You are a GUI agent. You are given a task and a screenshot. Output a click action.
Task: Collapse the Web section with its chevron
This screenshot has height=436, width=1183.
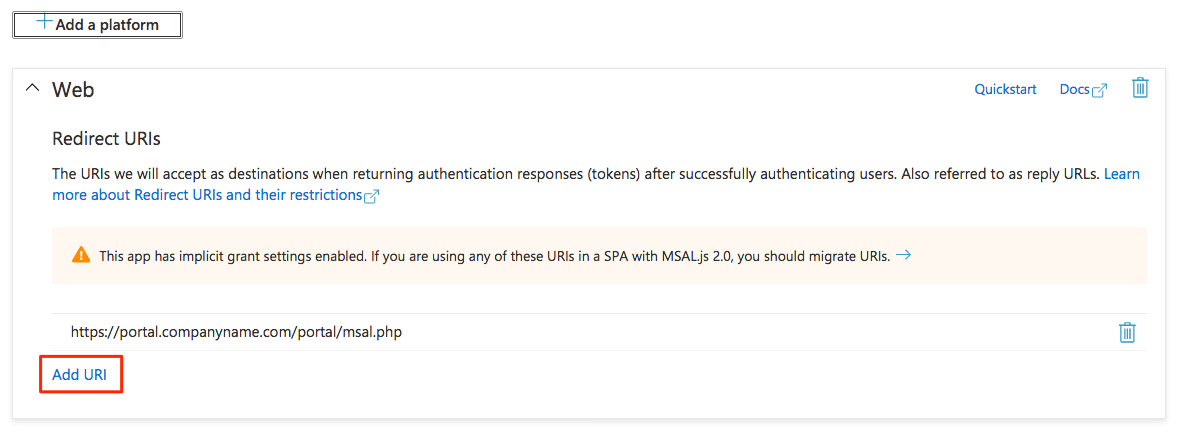click(31, 89)
